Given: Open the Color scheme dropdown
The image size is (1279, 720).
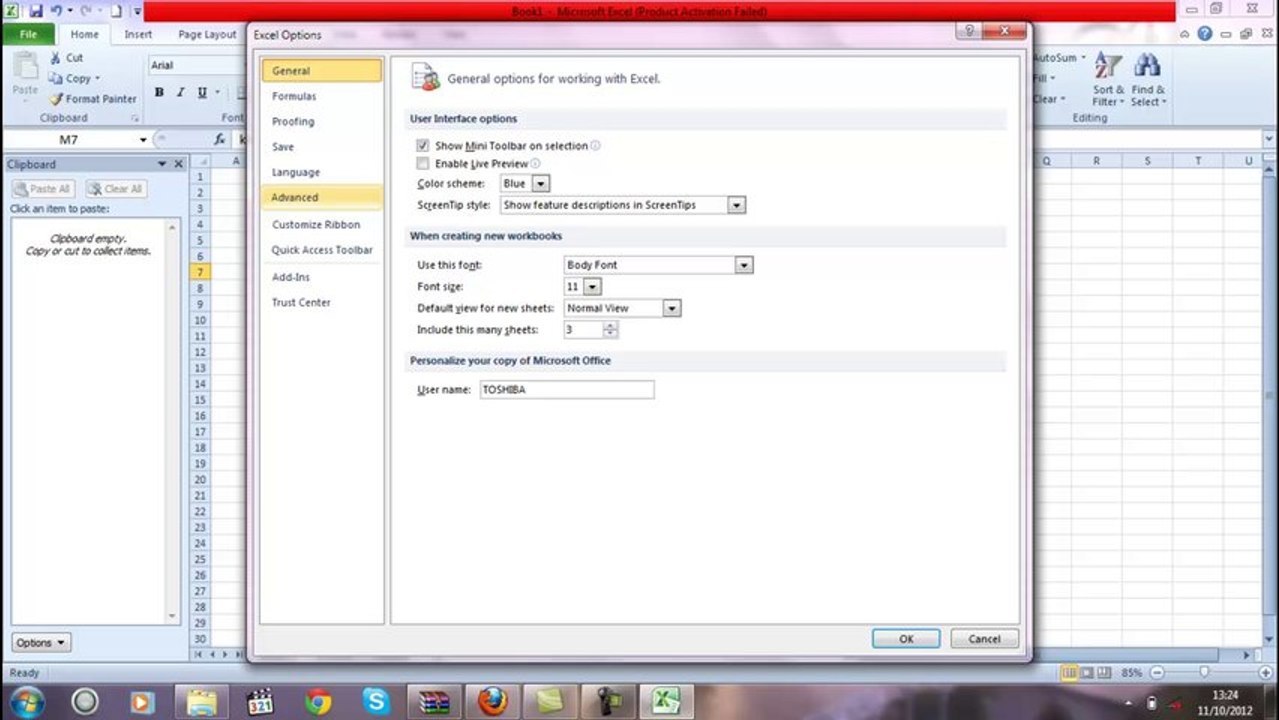Looking at the screenshot, I should 541,184.
